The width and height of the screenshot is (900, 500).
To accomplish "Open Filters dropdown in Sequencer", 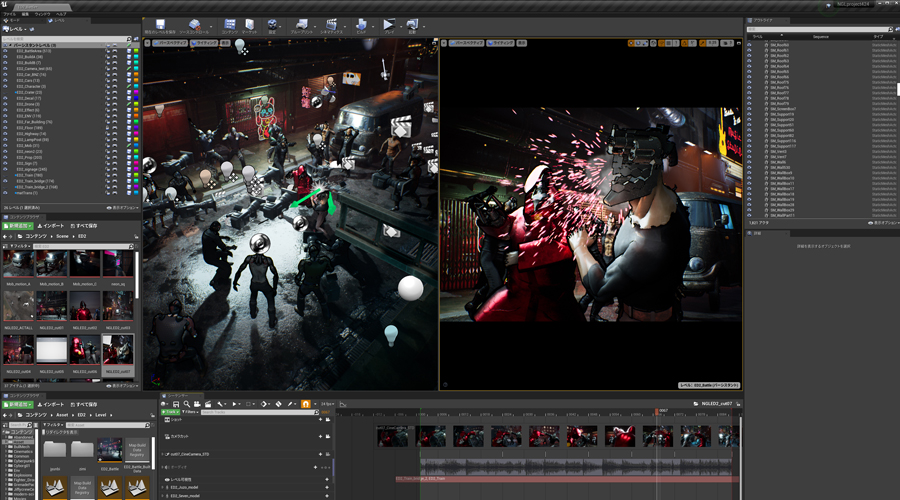I will click(x=191, y=412).
